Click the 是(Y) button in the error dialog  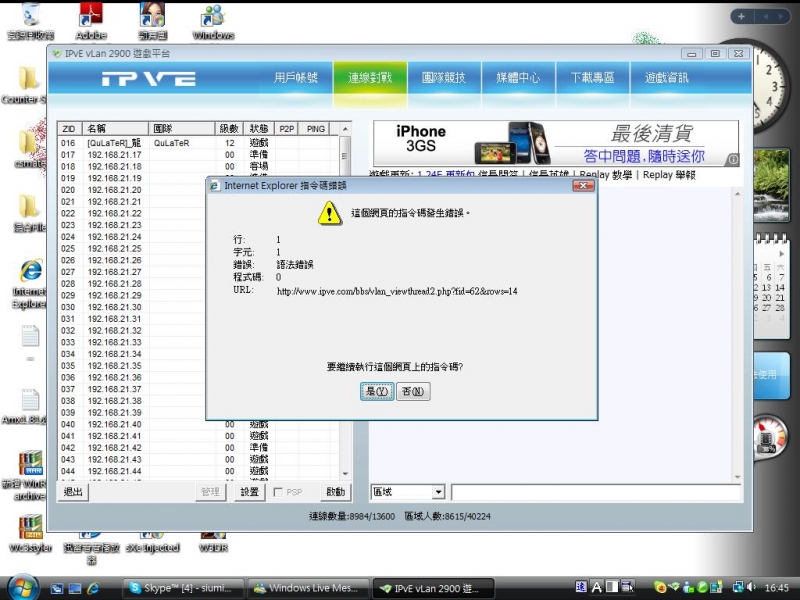[376, 392]
